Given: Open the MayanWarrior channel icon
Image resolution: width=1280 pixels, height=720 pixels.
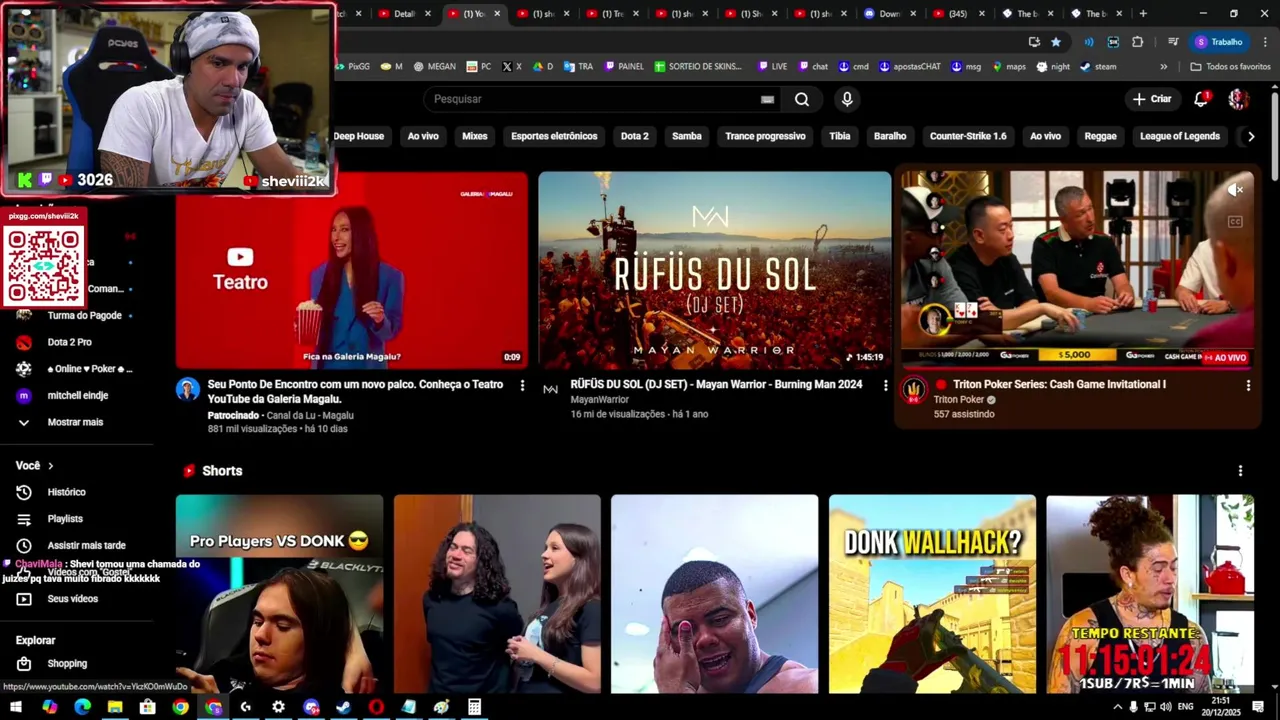Looking at the screenshot, I should [x=550, y=389].
